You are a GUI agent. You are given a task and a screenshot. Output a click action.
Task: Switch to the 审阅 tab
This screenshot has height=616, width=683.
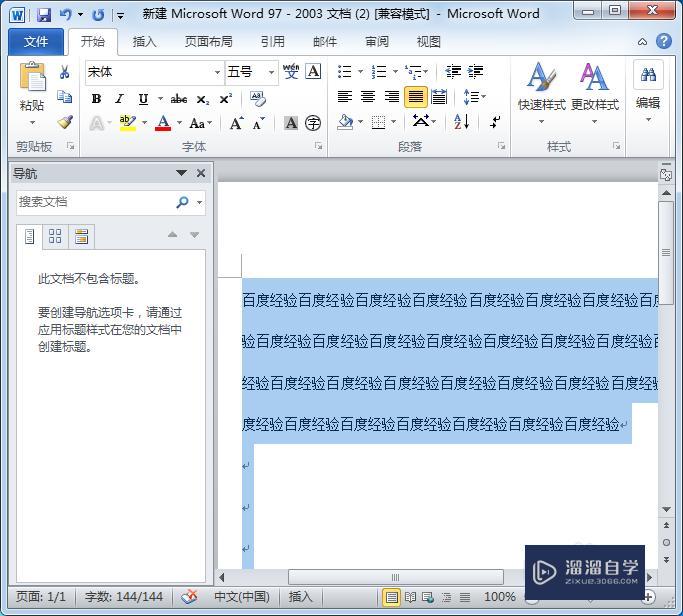(x=377, y=41)
